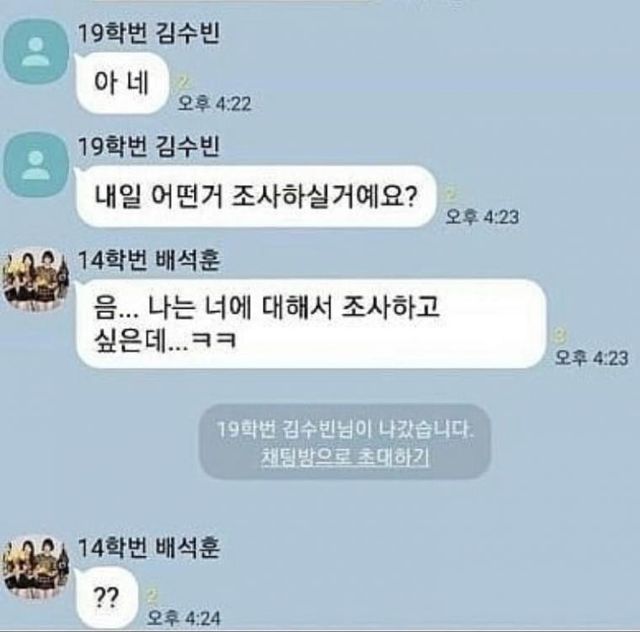The width and height of the screenshot is (640, 632).
Task: Tap the '??' message bubble
Action: pyautogui.click(x=107, y=599)
